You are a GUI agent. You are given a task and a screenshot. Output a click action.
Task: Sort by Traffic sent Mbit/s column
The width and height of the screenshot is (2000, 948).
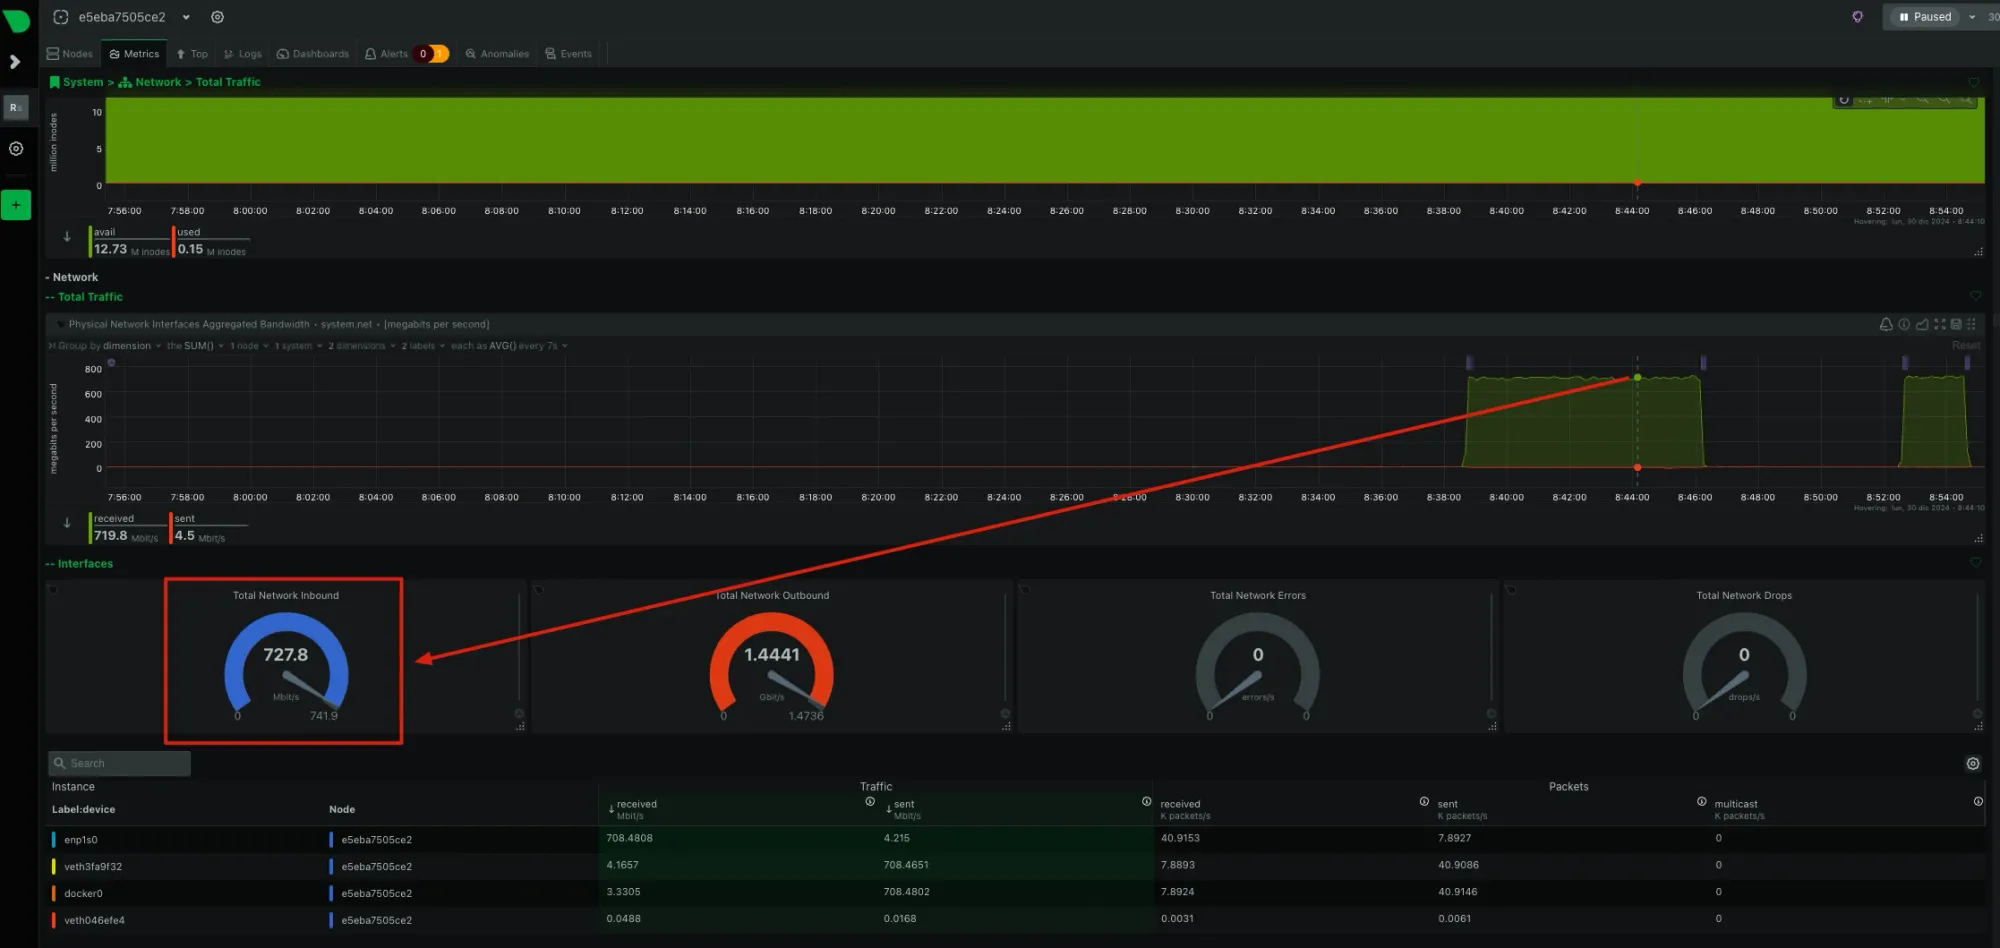coord(903,809)
